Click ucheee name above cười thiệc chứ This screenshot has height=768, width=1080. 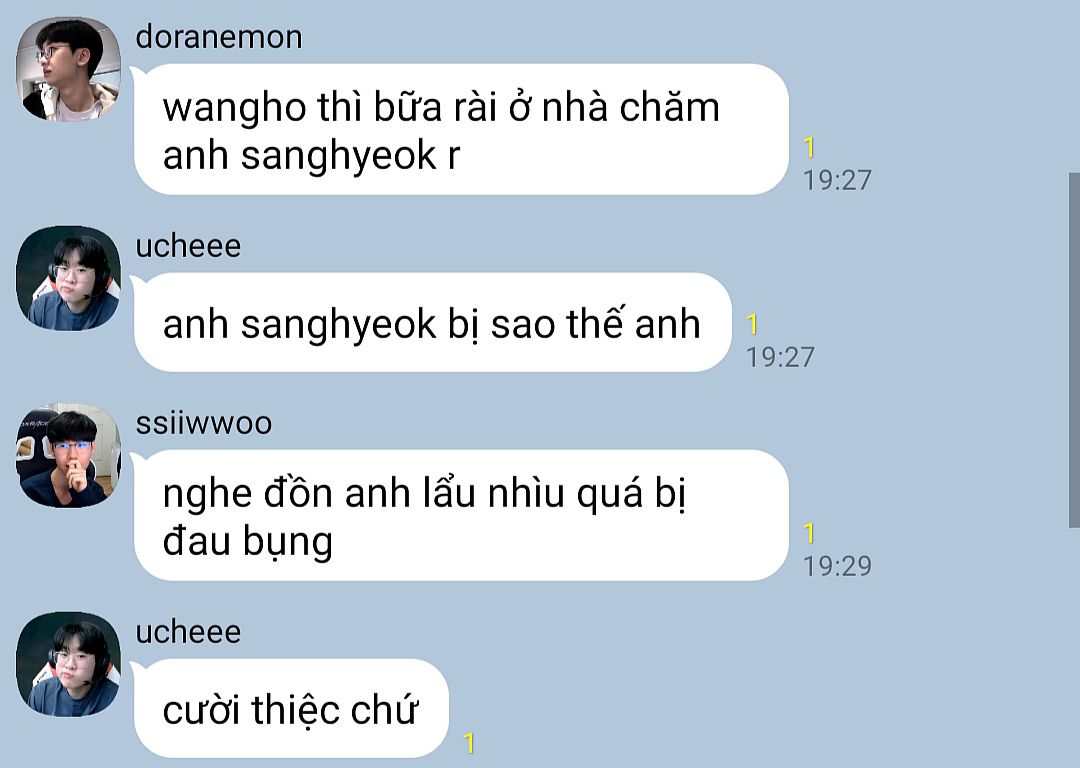click(188, 632)
